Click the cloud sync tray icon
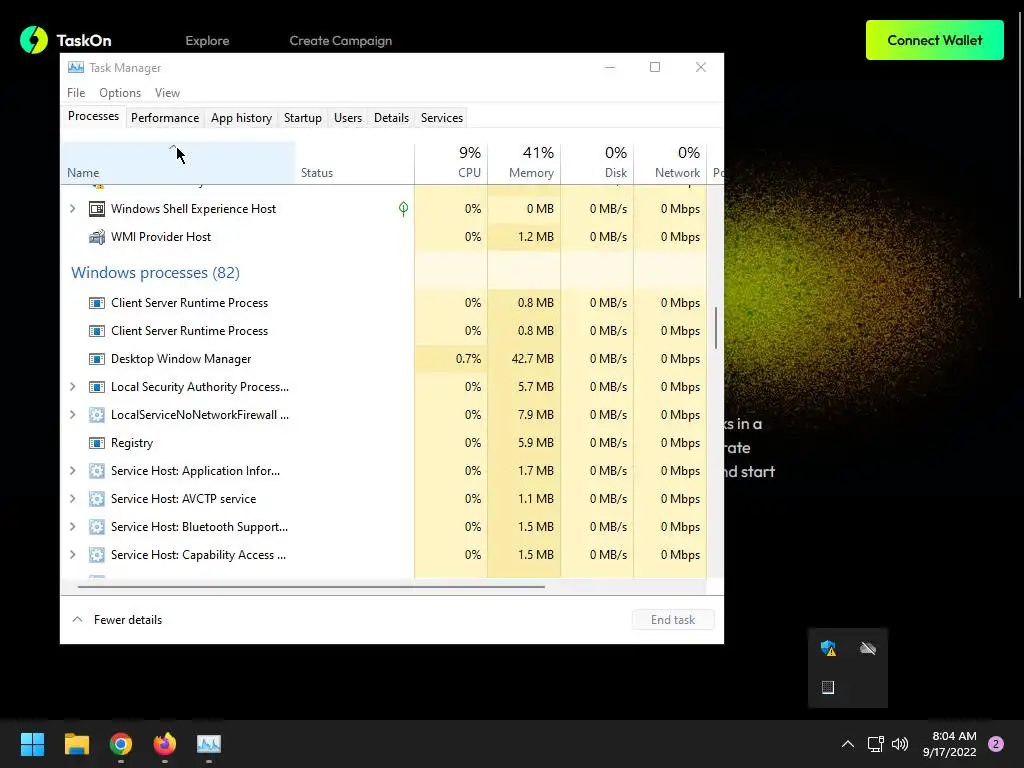 tap(868, 648)
